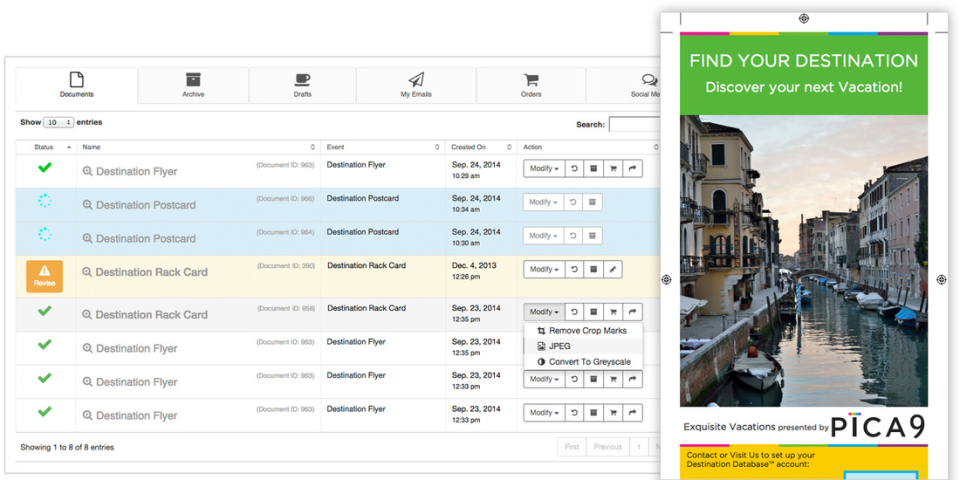Open Modify dropdown for Destination Postcard ID 966
Image resolution: width=960 pixels, height=480 pixels.
point(544,202)
